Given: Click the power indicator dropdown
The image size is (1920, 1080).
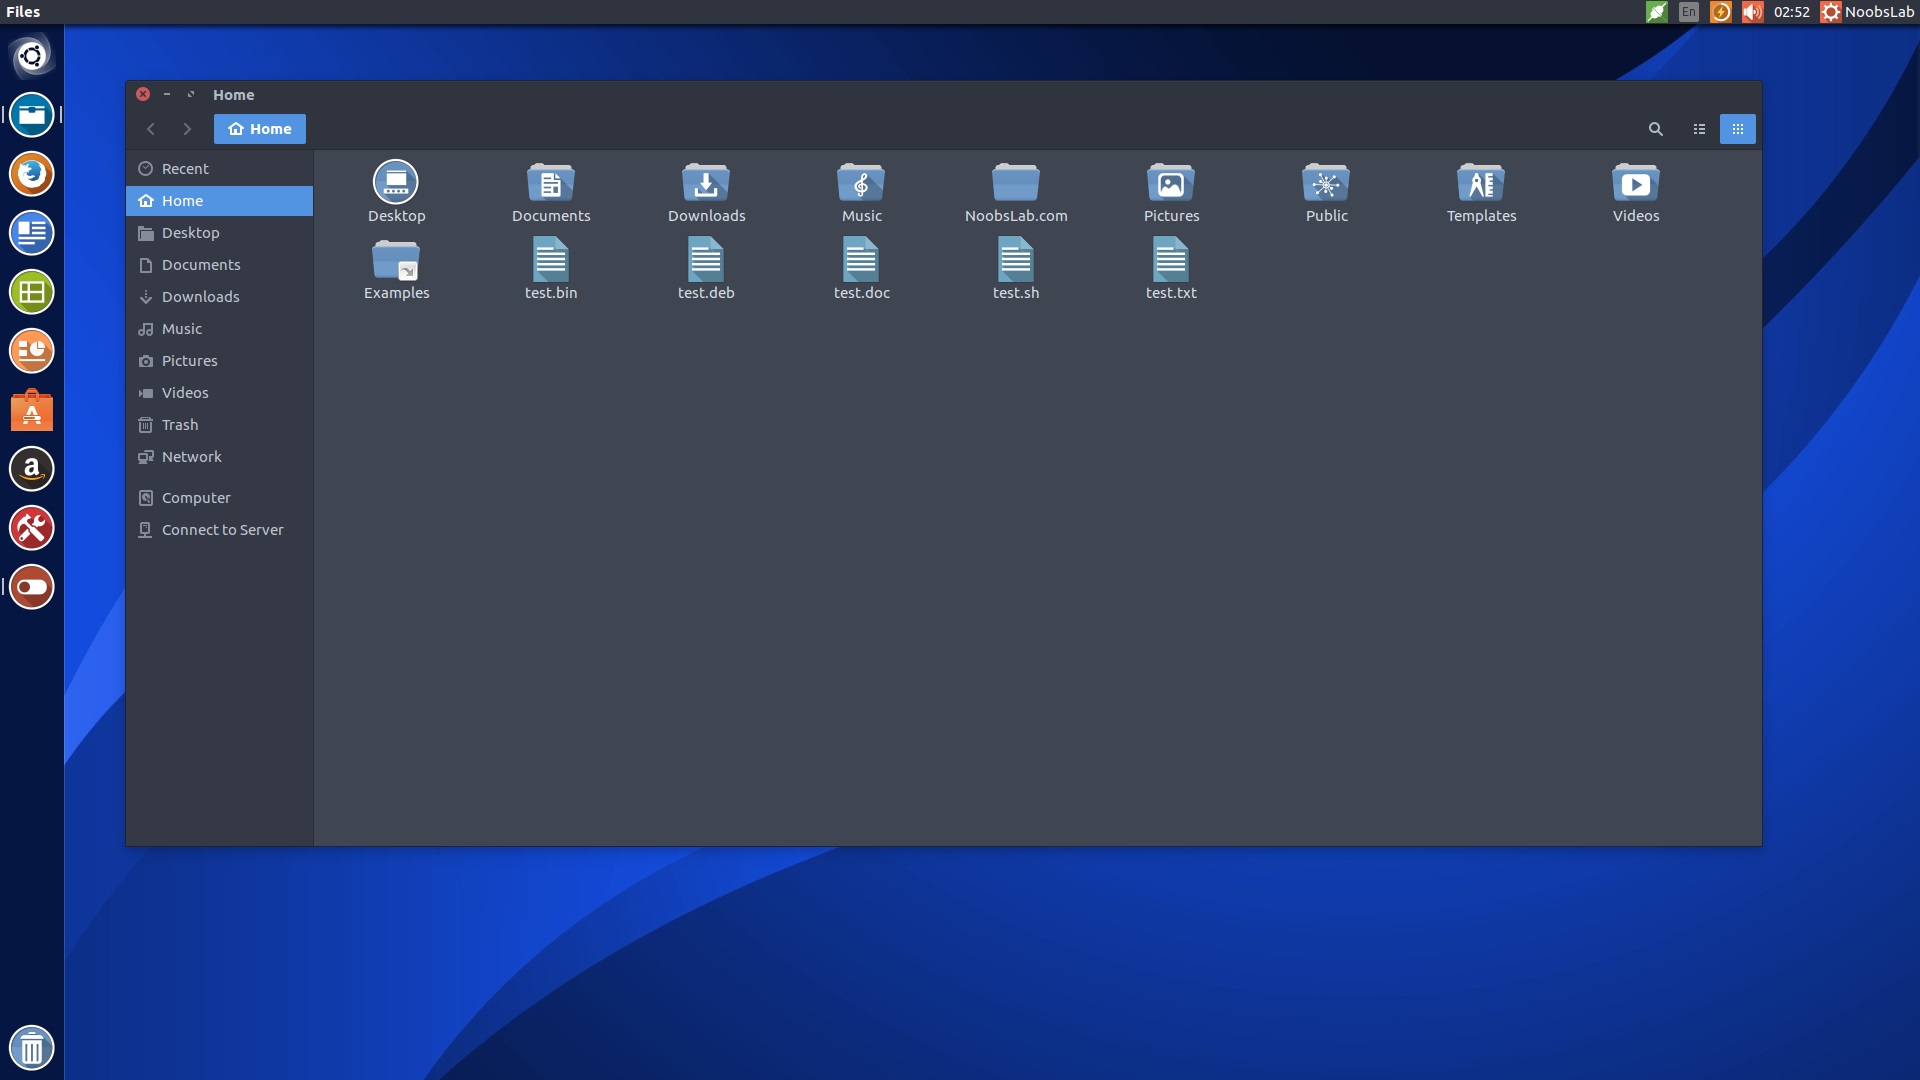Looking at the screenshot, I should click(1721, 12).
